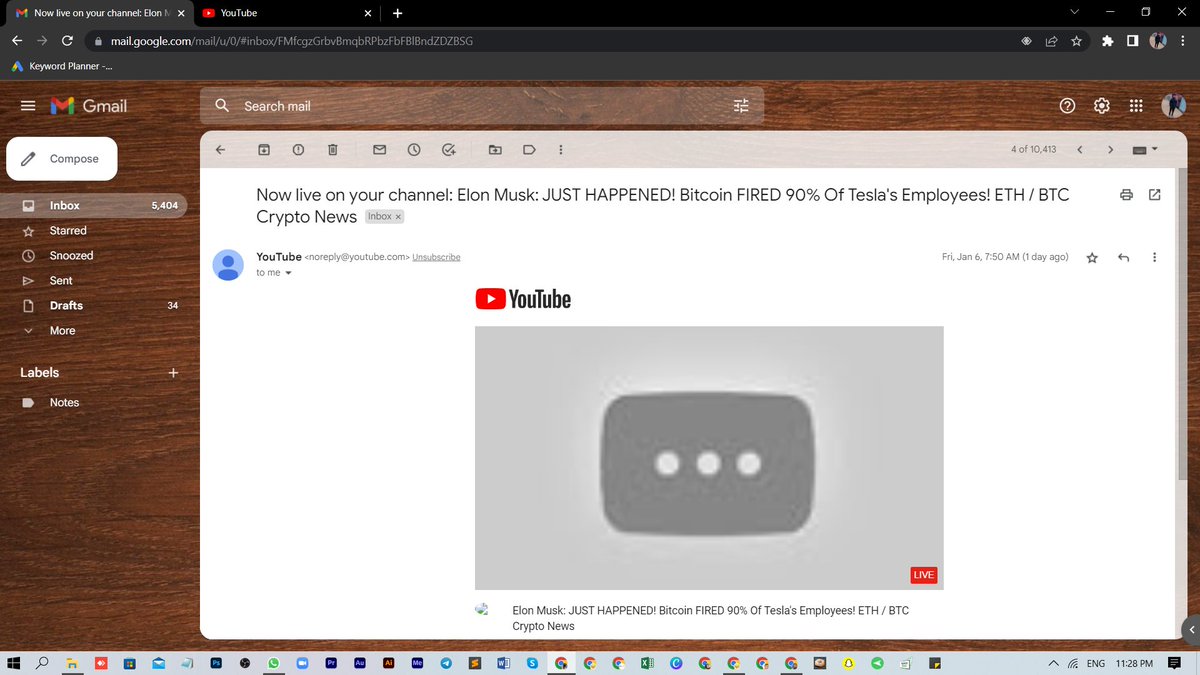Report this email as spam

coord(298,150)
